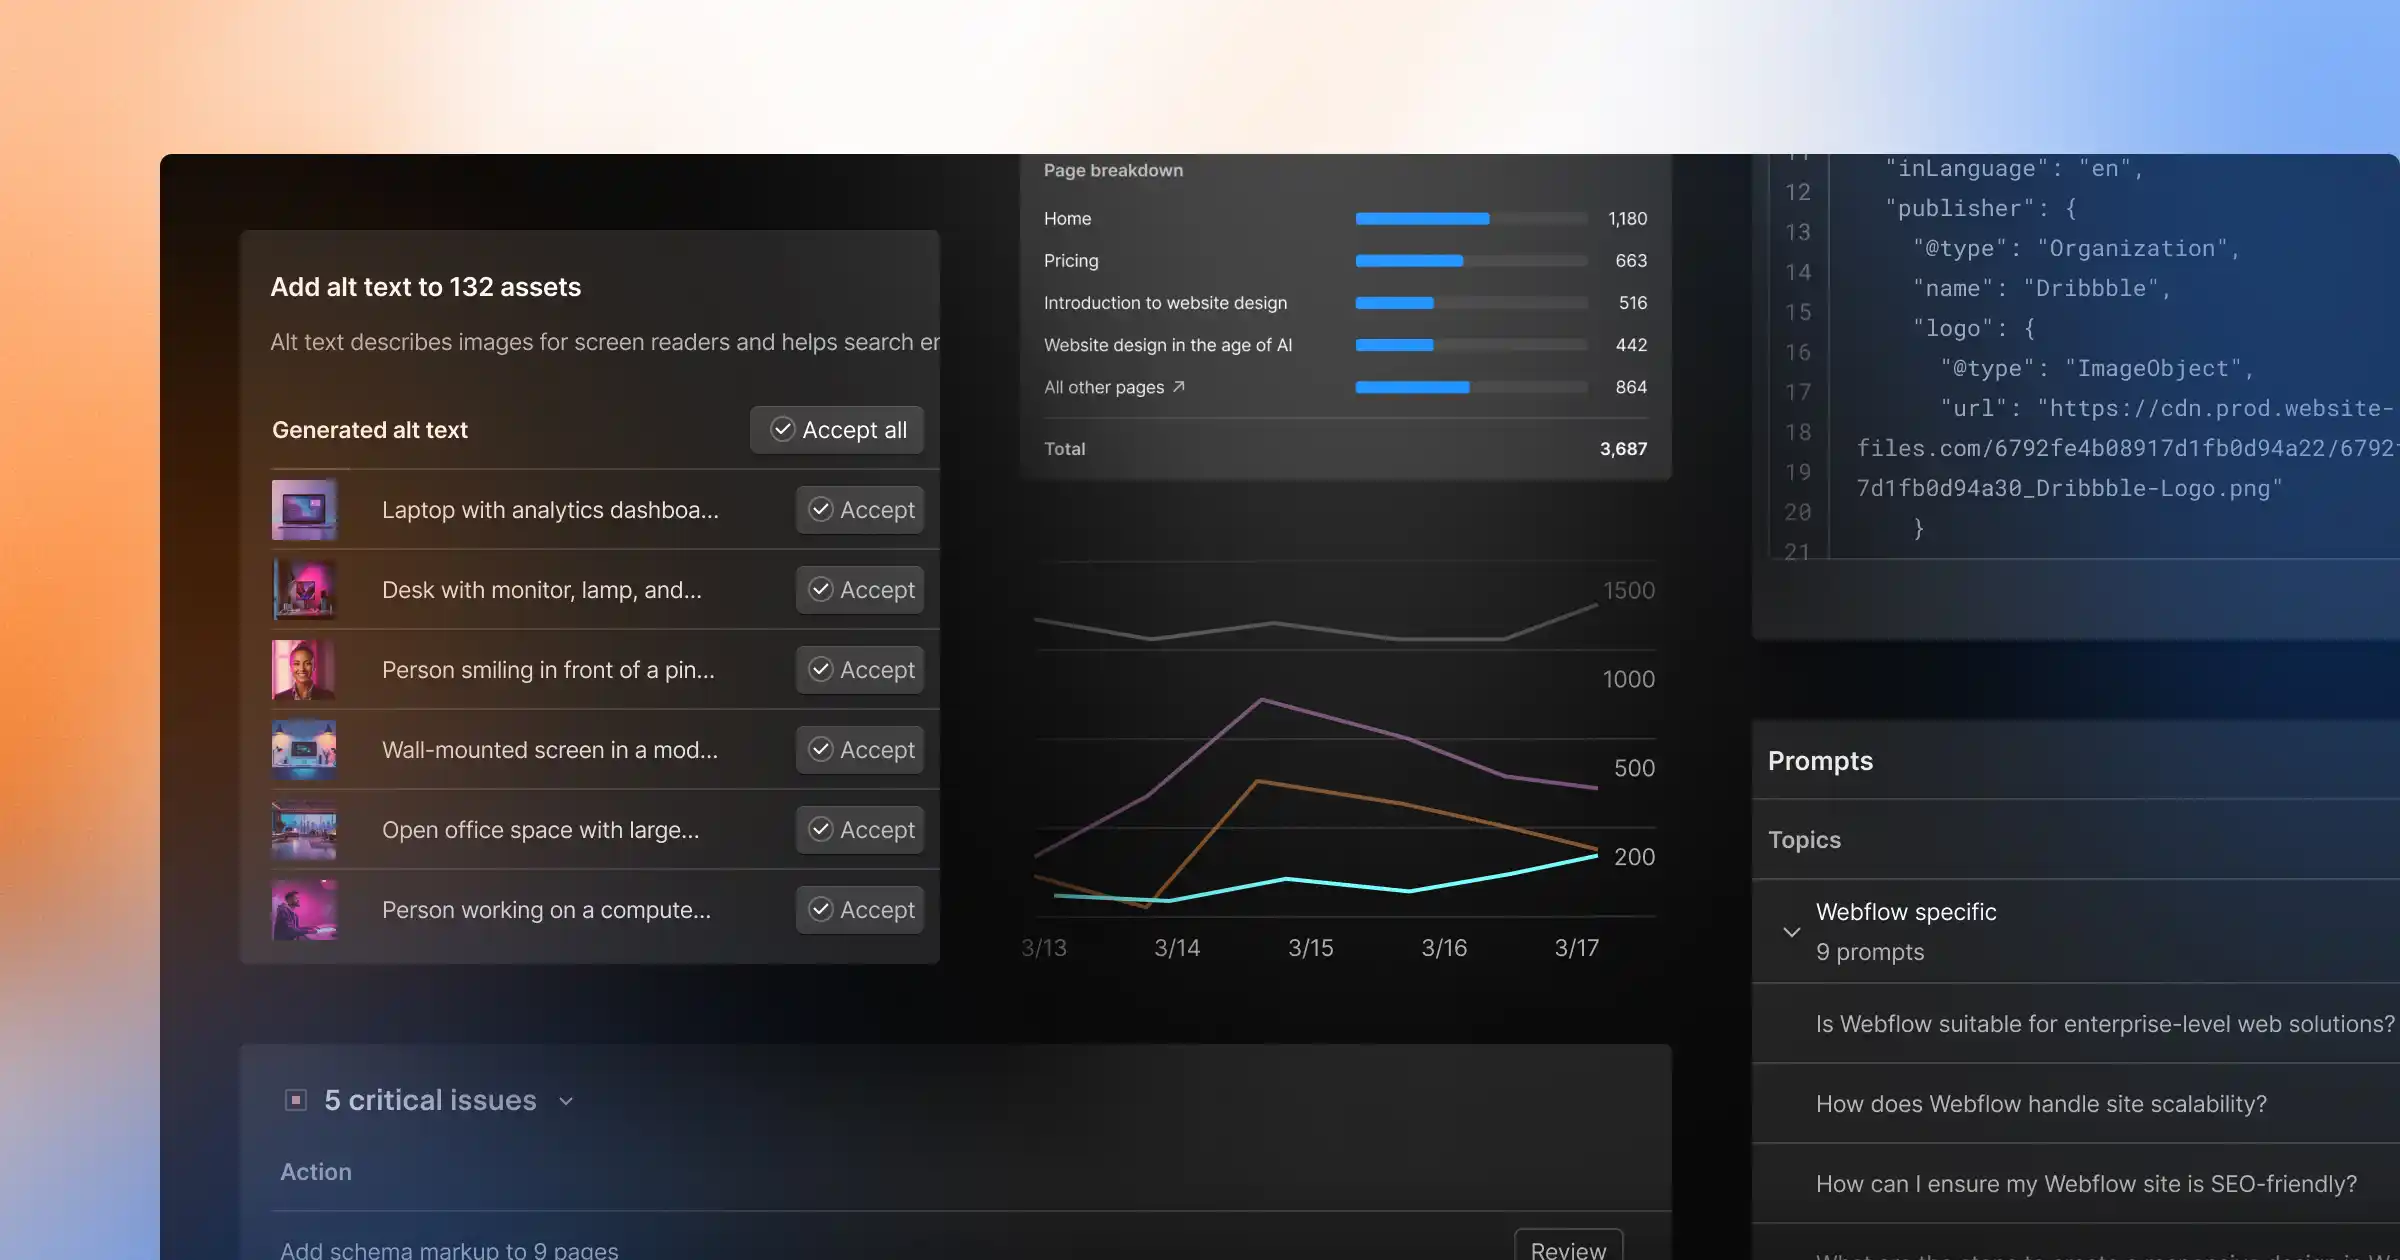
Task: Accept the person smiling alt text suggestion
Action: [859, 669]
